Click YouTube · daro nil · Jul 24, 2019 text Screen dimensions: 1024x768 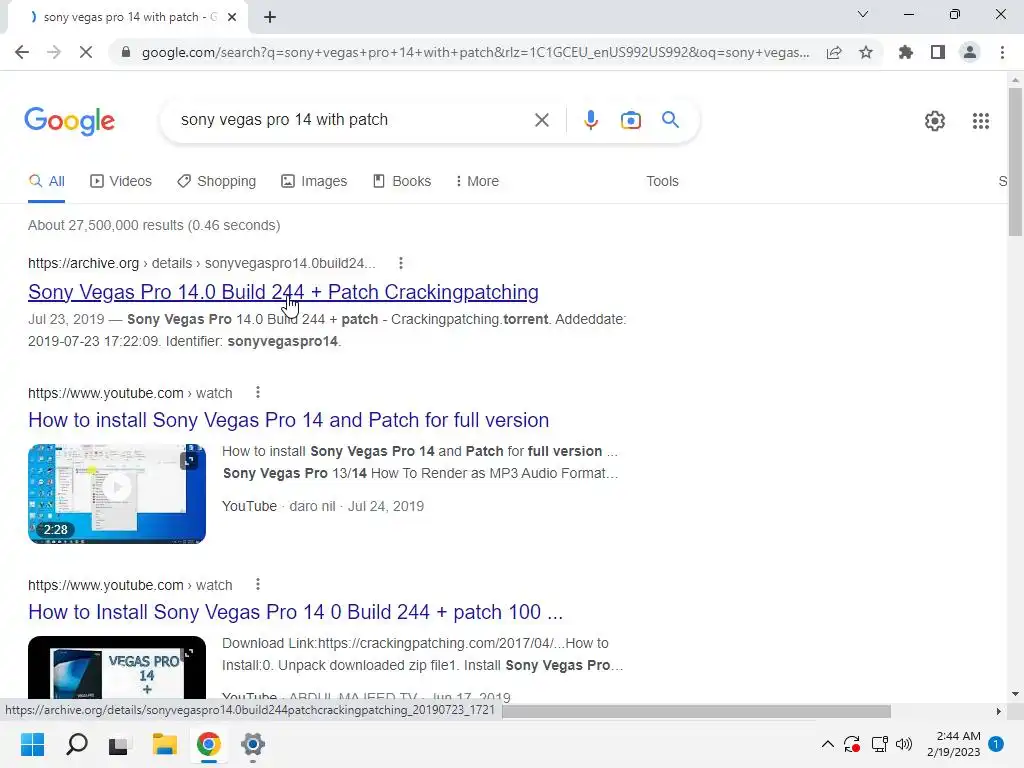pyautogui.click(x=323, y=506)
